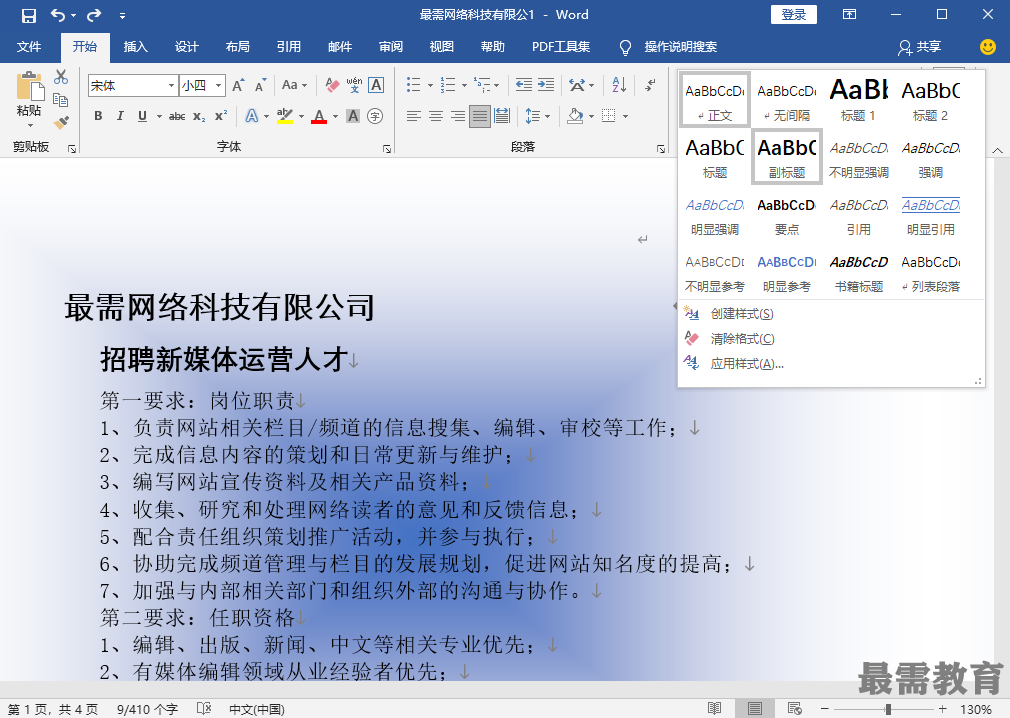
Task: Toggle justified alignment
Action: coord(479,116)
